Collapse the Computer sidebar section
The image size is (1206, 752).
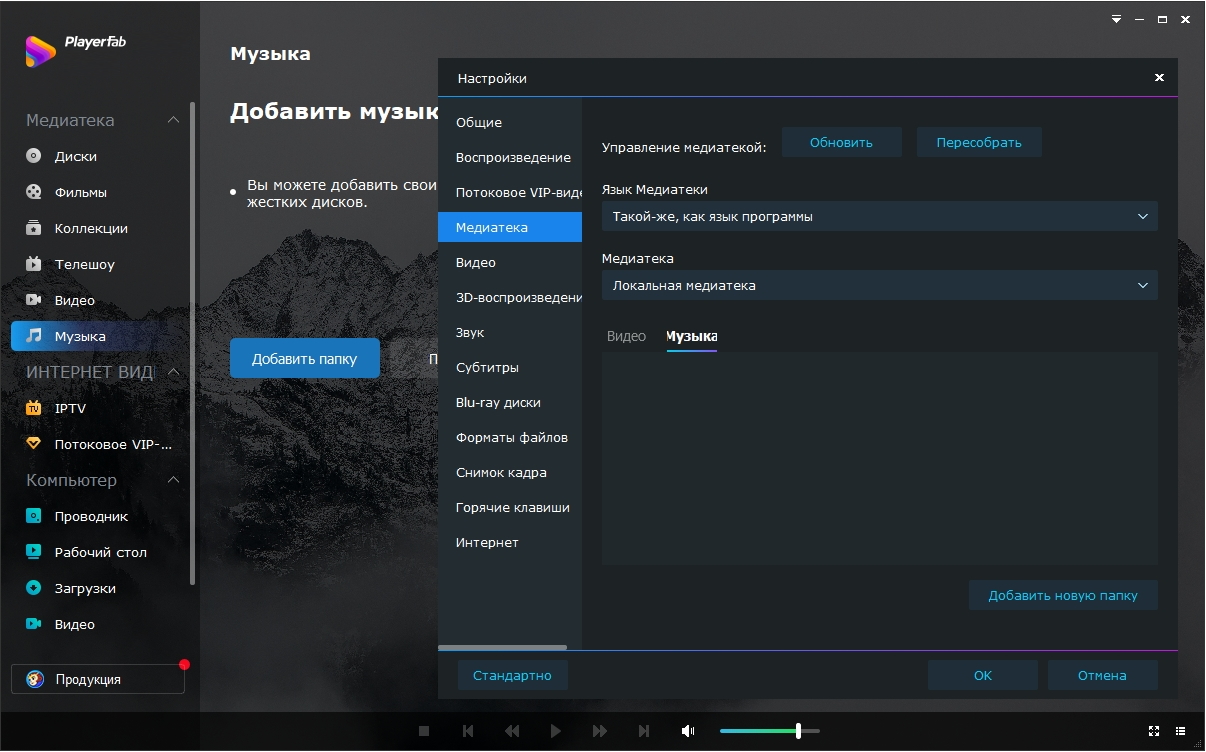pyautogui.click(x=173, y=480)
